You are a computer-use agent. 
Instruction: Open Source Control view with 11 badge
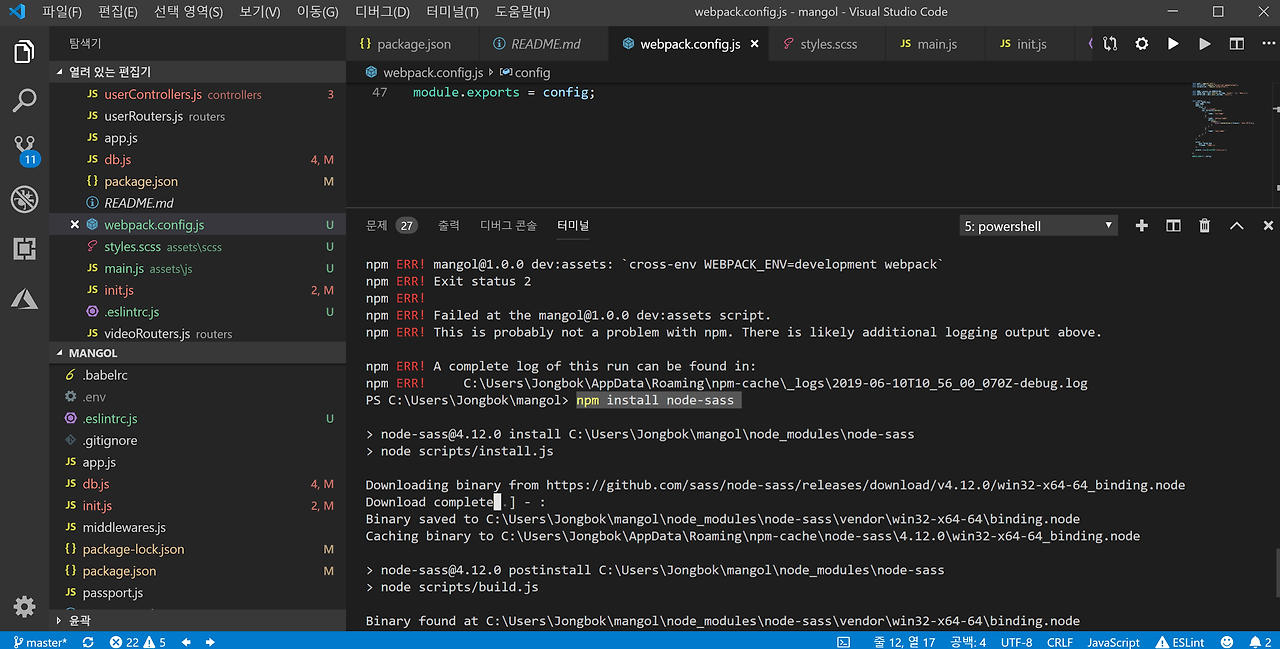coord(25,150)
